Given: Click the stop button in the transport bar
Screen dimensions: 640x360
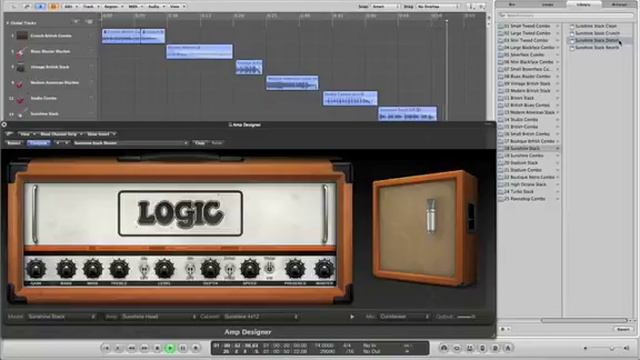Looking at the screenshot, I should point(157,348).
